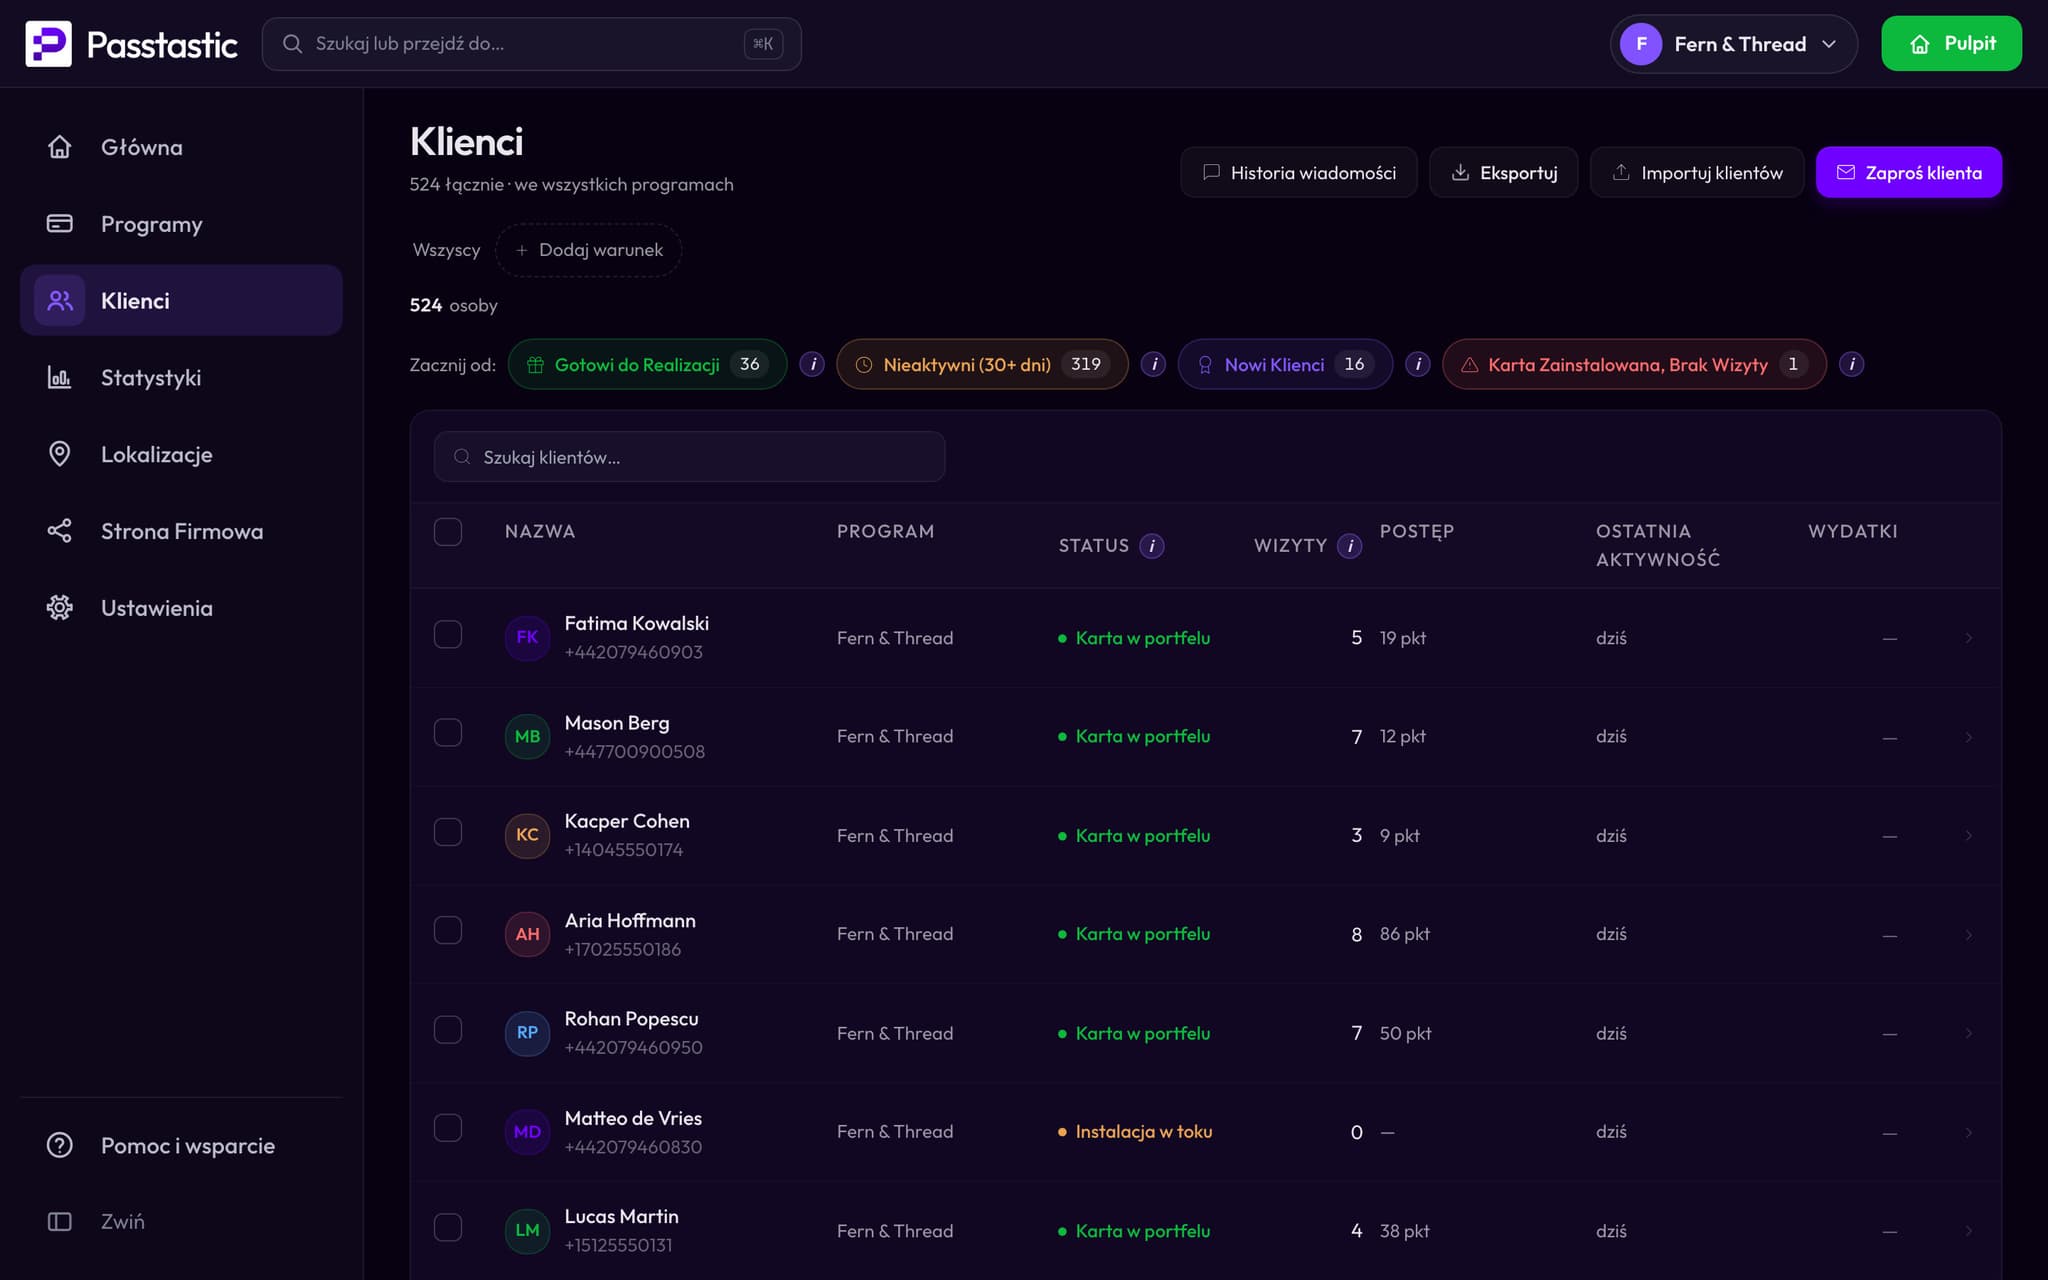This screenshot has height=1280, width=2048.
Task: Click the Eksportuj button
Action: point(1503,172)
